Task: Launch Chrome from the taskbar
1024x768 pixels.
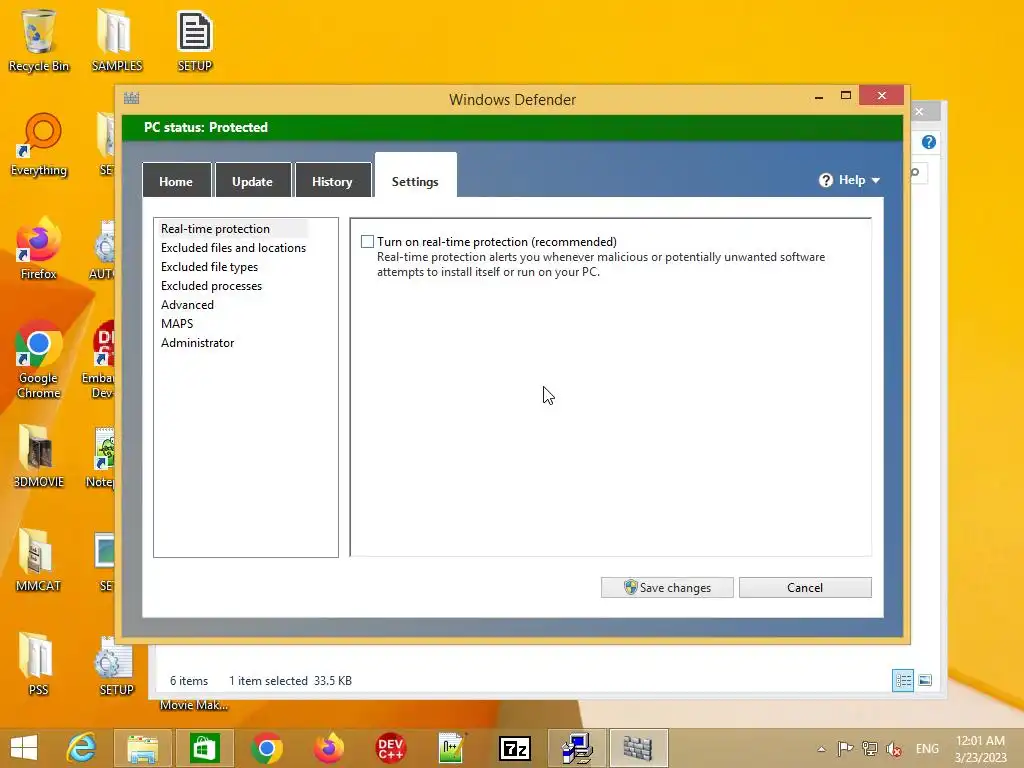Action: pos(266,748)
